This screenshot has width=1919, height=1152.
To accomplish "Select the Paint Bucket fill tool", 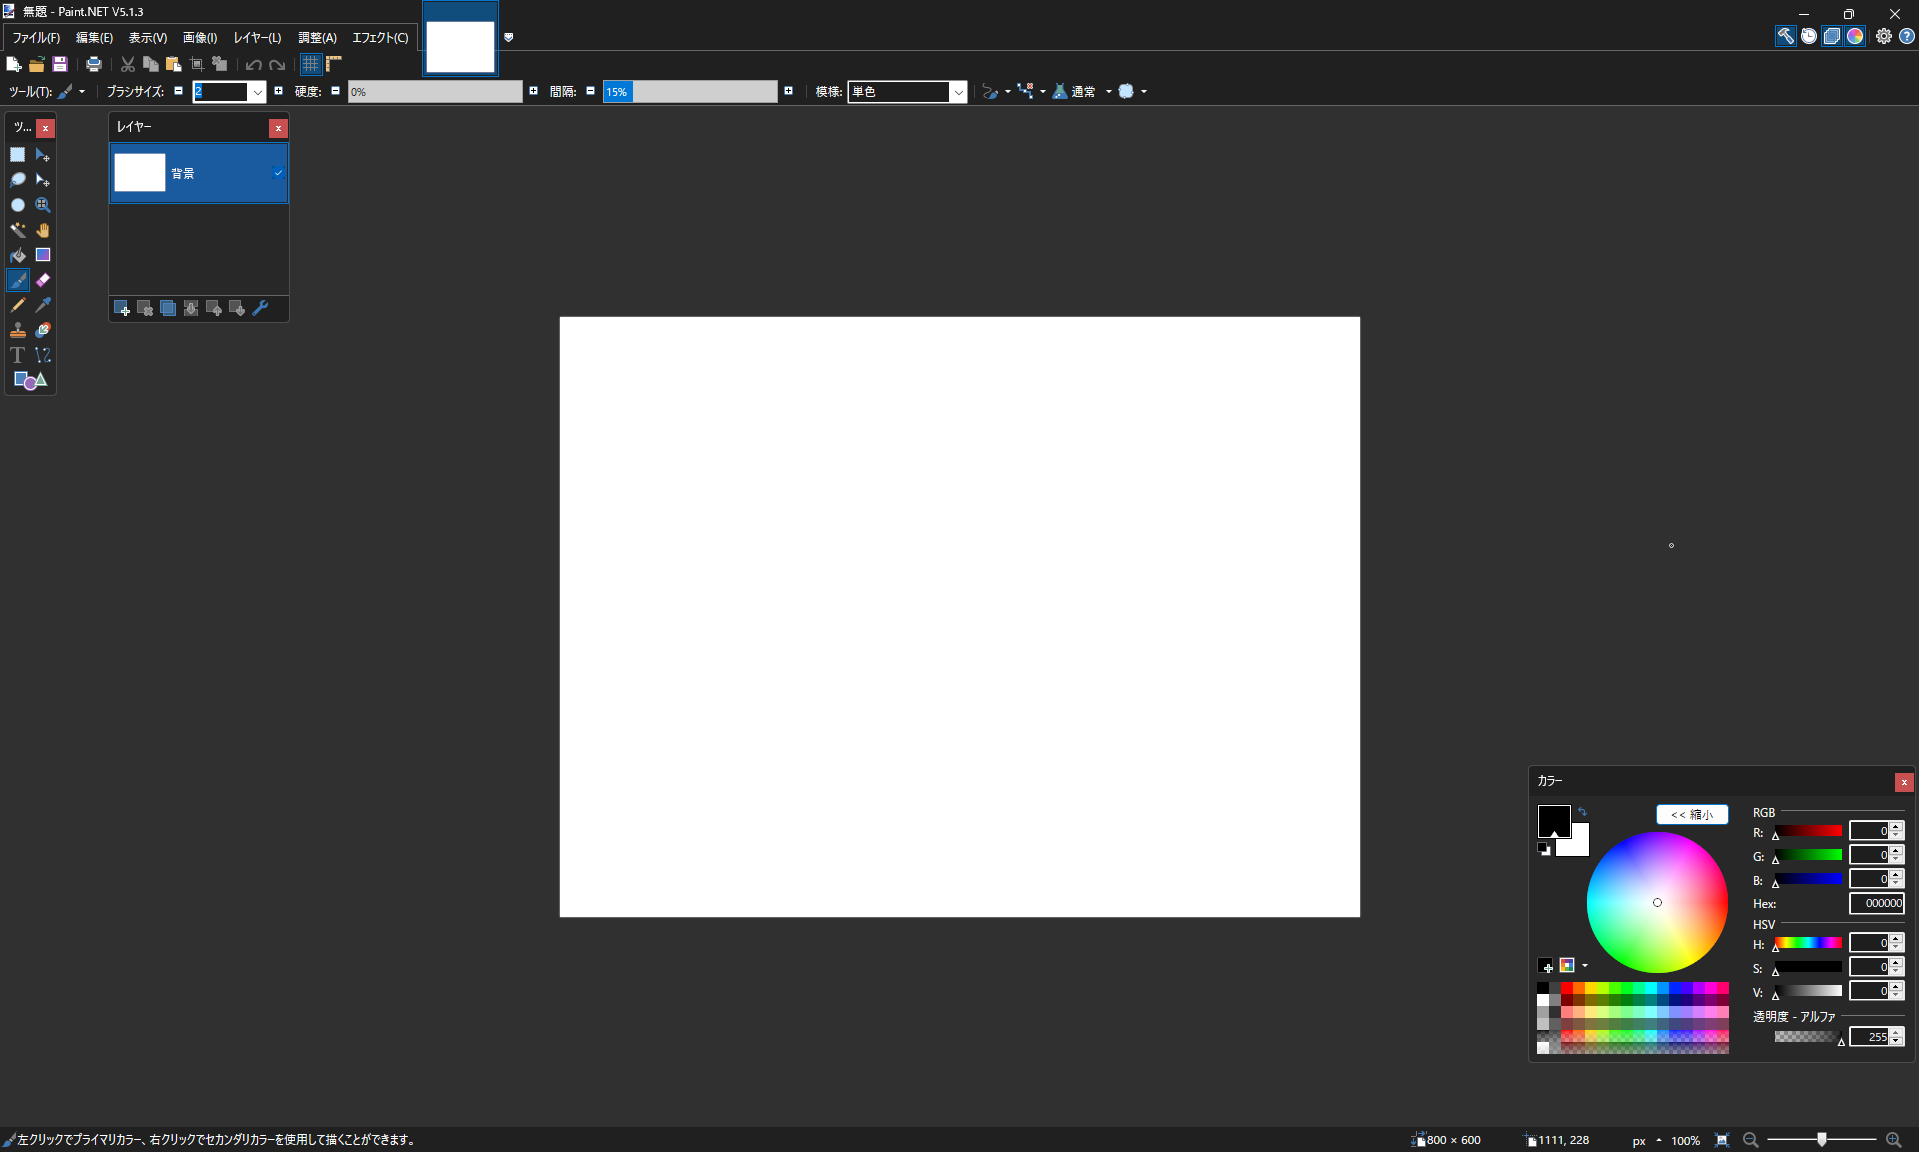I will pyautogui.click(x=18, y=255).
